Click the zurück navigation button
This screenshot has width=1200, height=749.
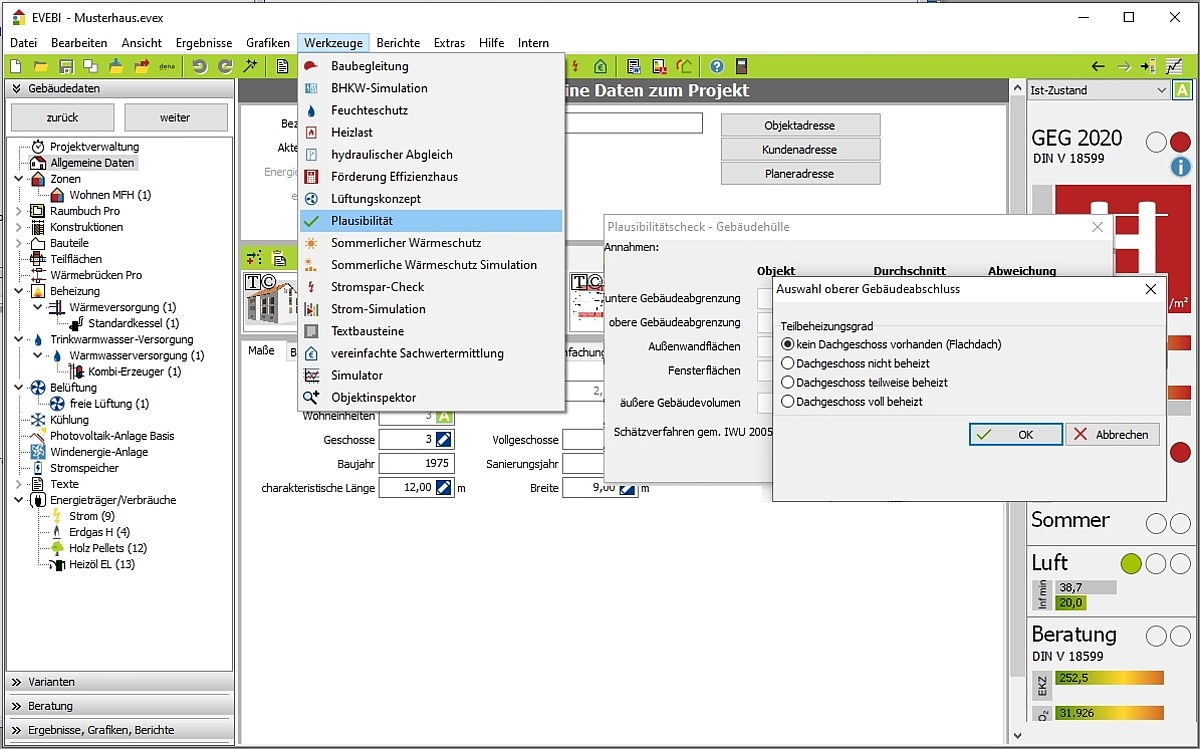click(62, 117)
